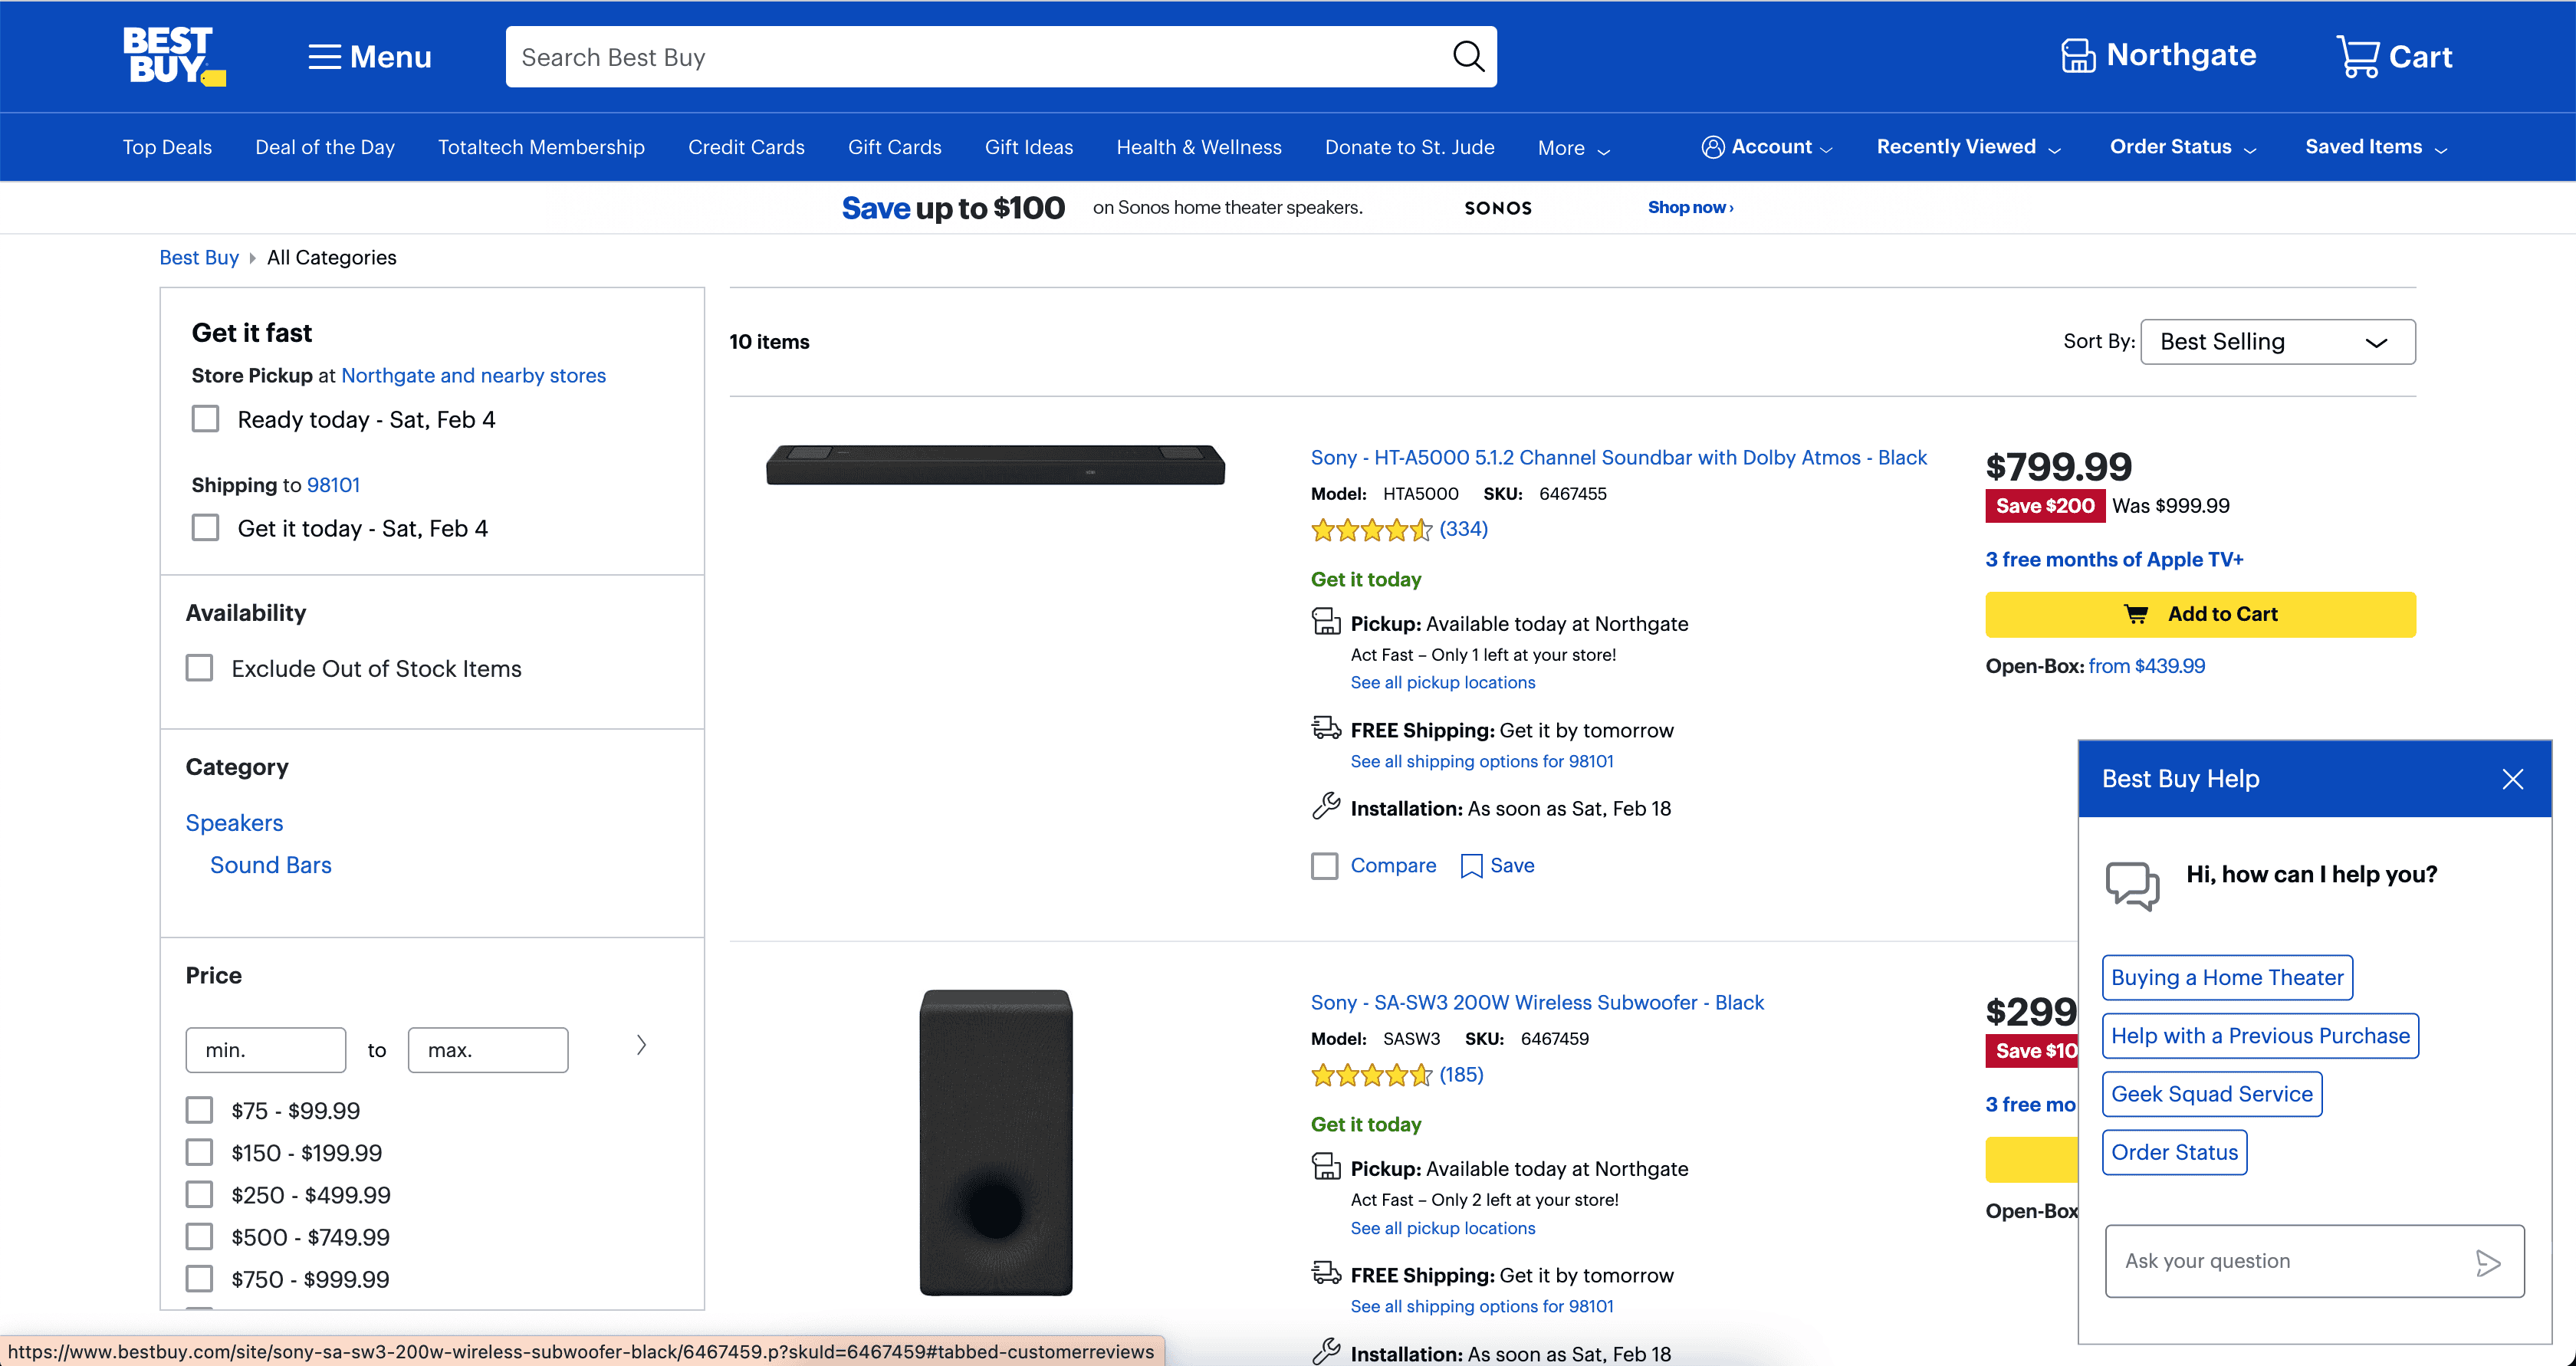The image size is (2576, 1366).
Task: Submit price range with arrow icon
Action: [641, 1046]
